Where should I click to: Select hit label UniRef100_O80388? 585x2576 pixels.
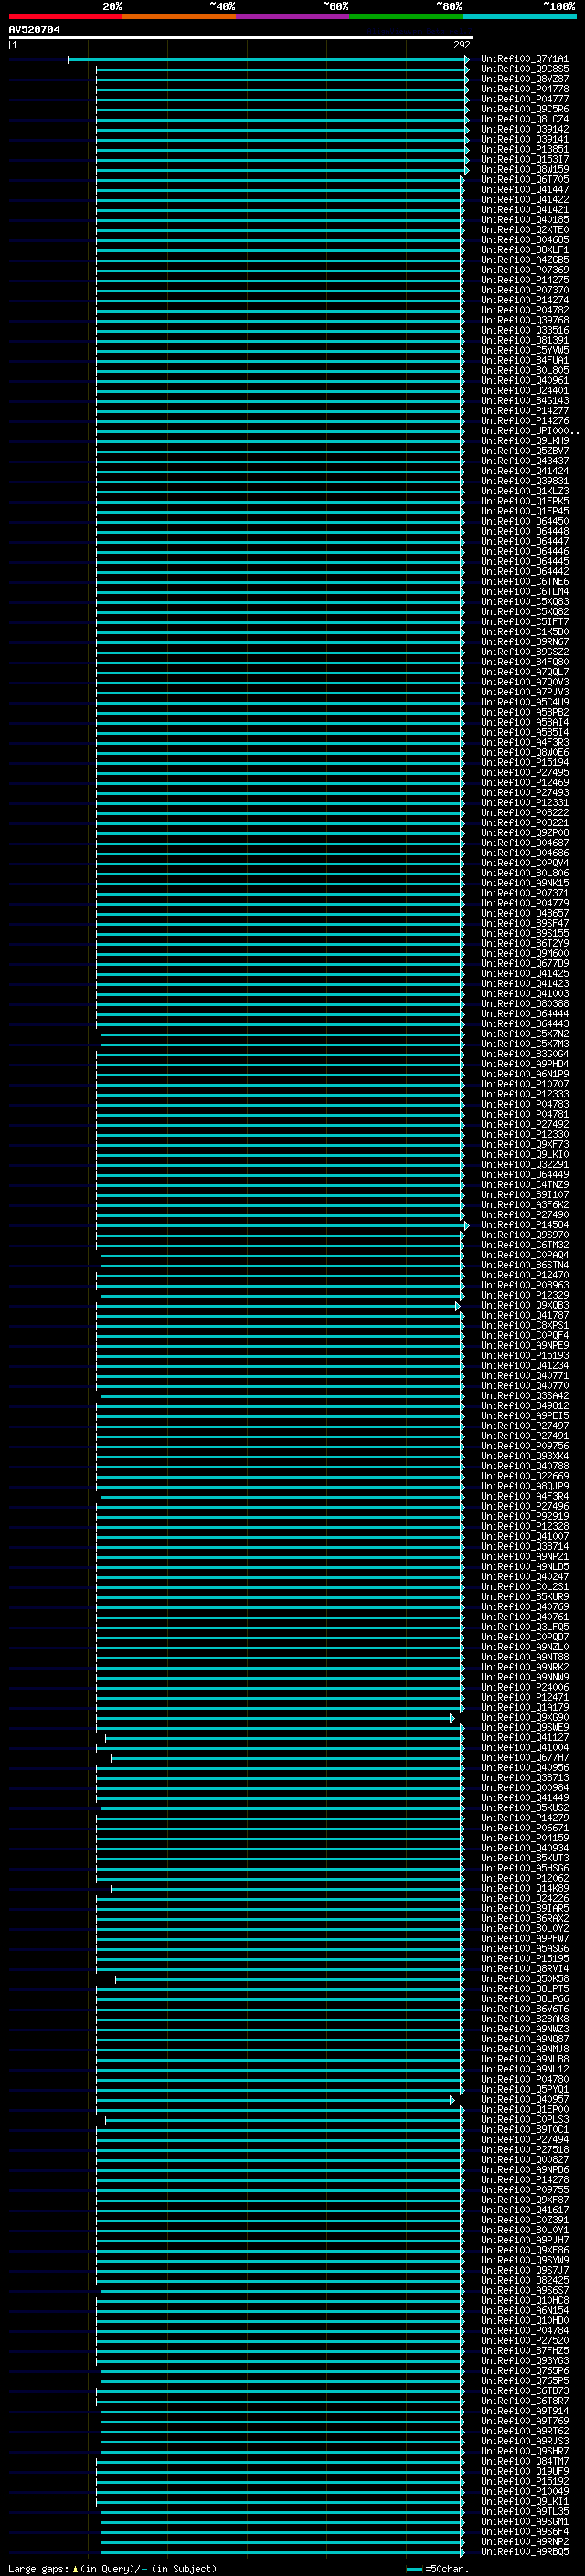(524, 1003)
